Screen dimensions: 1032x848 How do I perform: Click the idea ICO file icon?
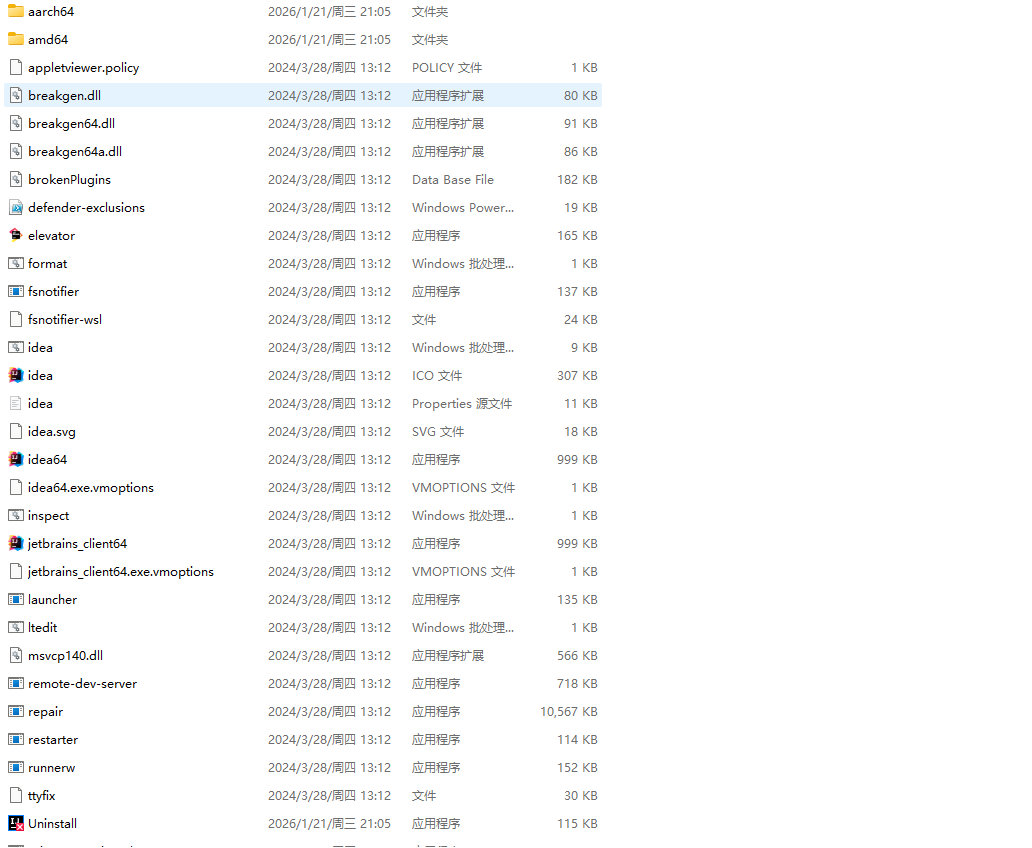pos(15,376)
